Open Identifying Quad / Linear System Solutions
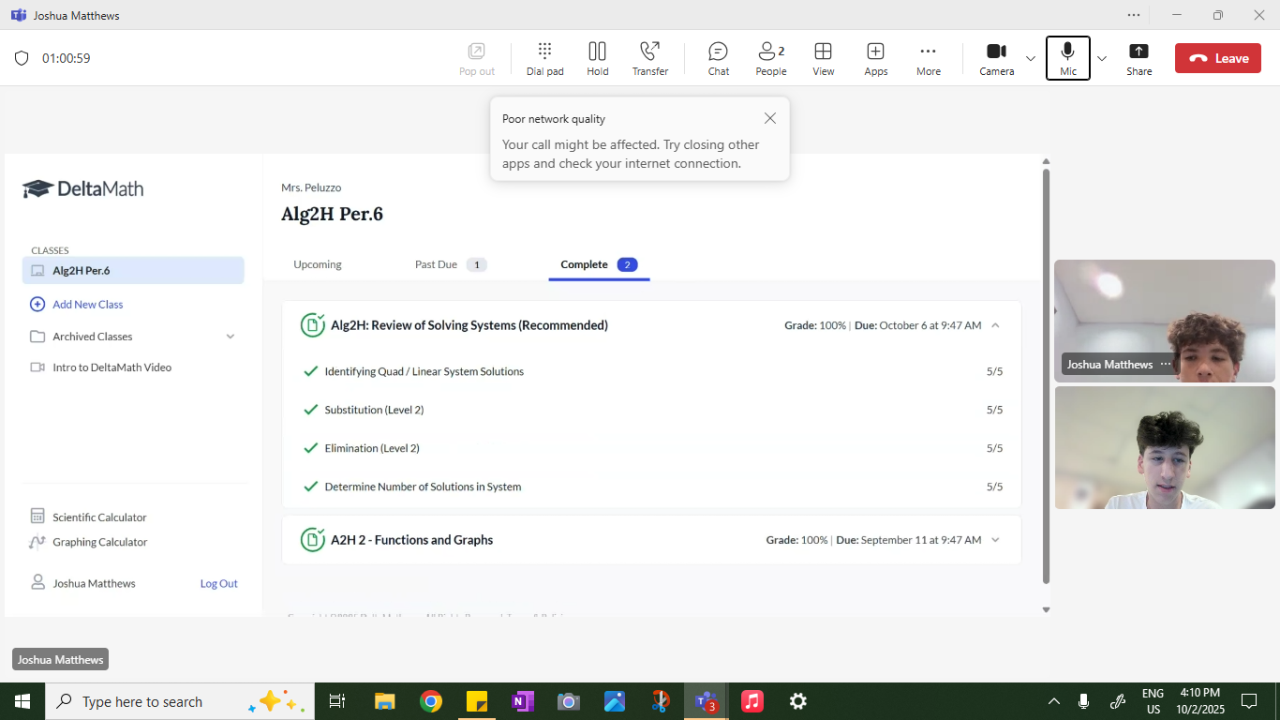This screenshot has width=1280, height=720. point(424,371)
